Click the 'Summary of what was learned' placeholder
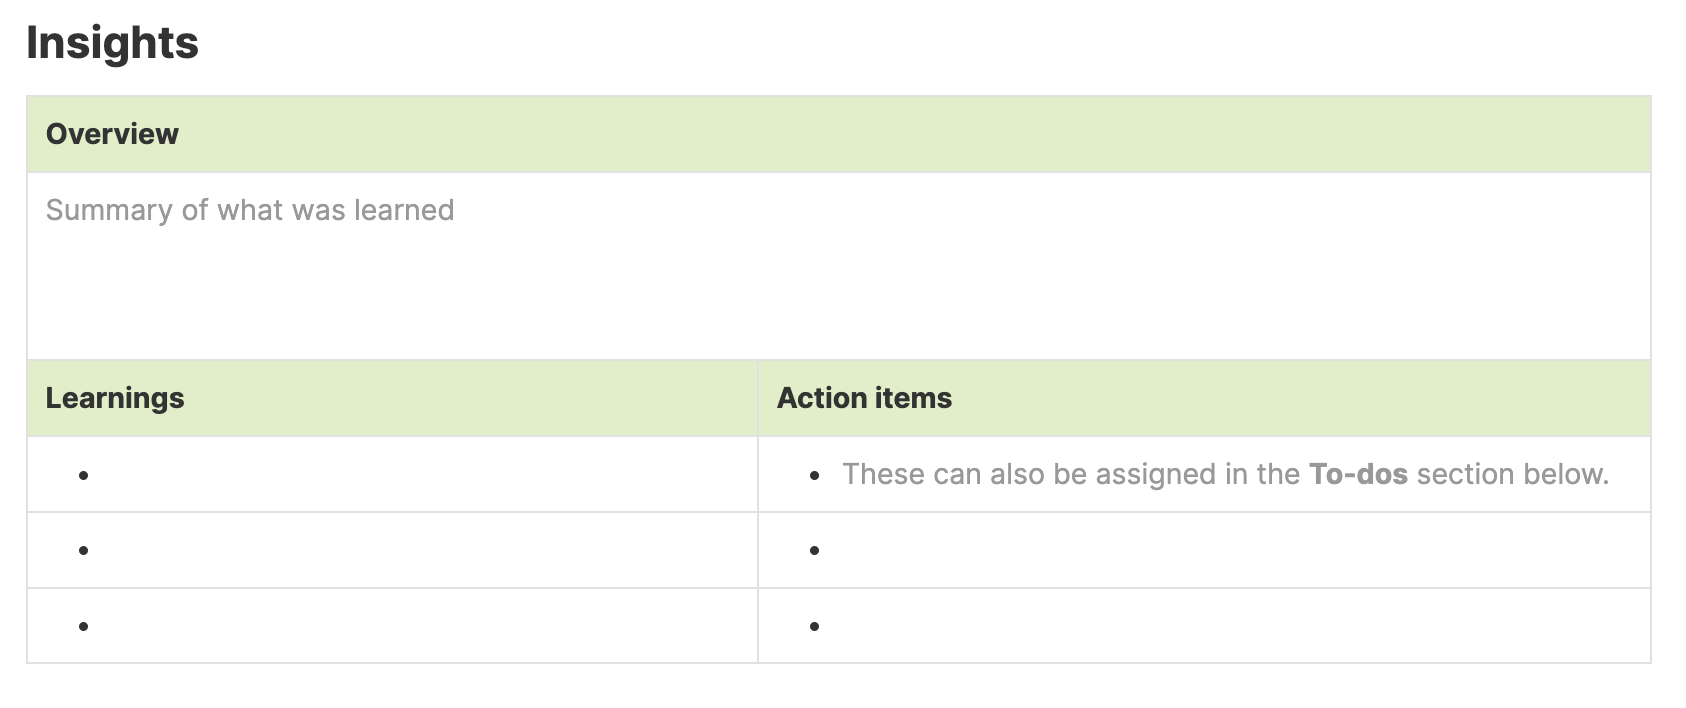The image size is (1686, 708). tap(250, 210)
